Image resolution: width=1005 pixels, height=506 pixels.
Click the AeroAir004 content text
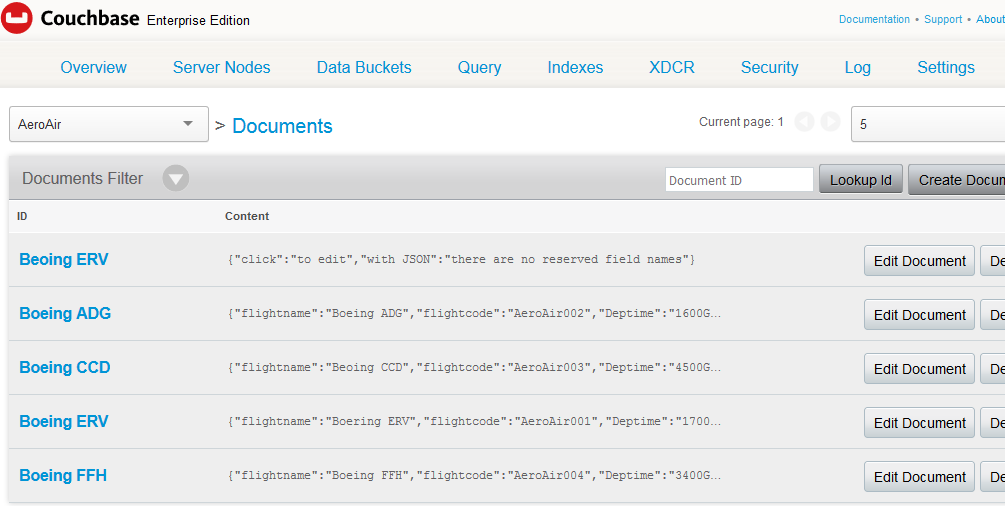474,475
